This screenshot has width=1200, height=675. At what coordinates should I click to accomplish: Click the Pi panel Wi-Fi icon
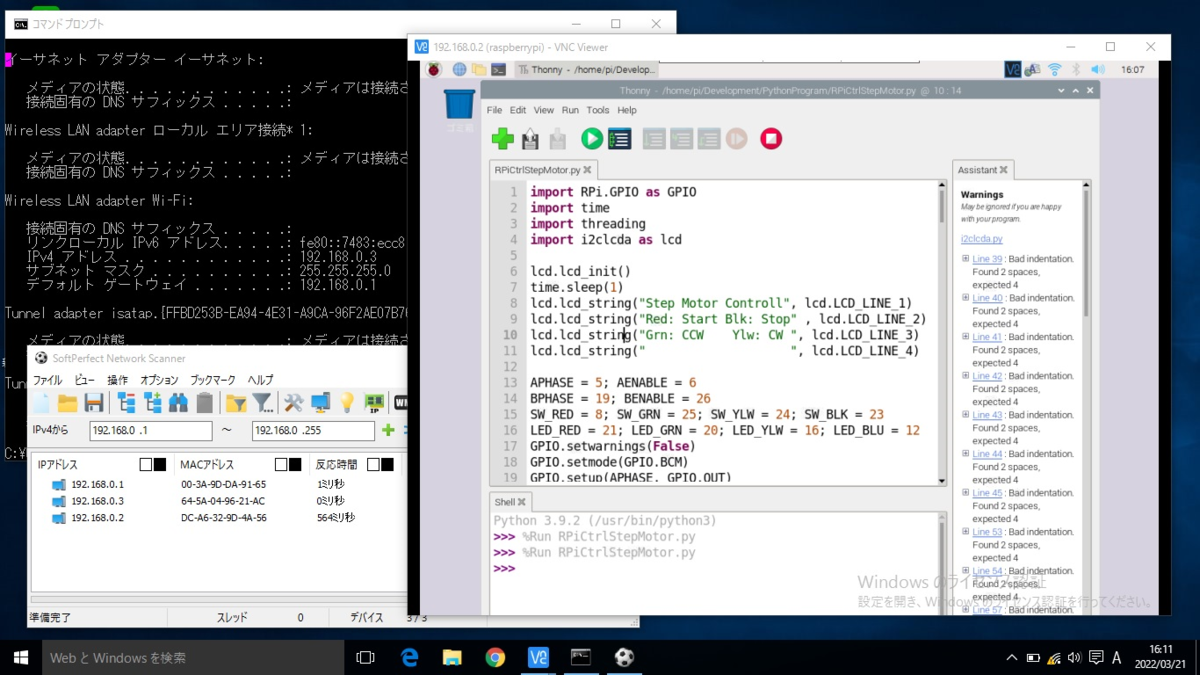(x=1055, y=70)
